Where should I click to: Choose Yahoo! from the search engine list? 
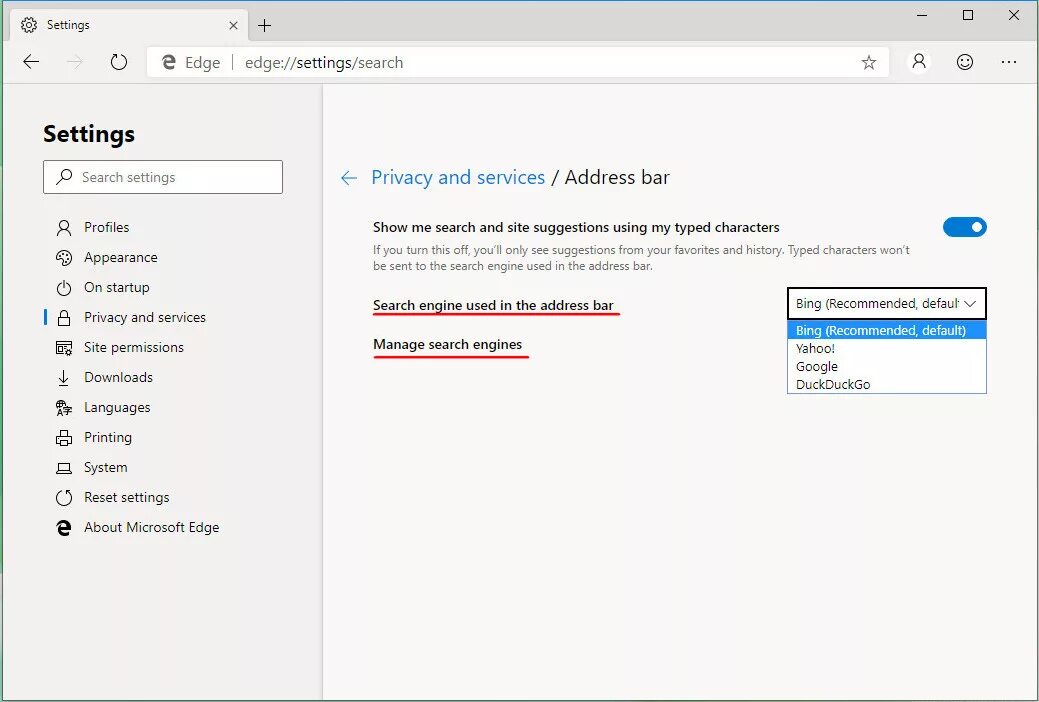[x=887, y=348]
